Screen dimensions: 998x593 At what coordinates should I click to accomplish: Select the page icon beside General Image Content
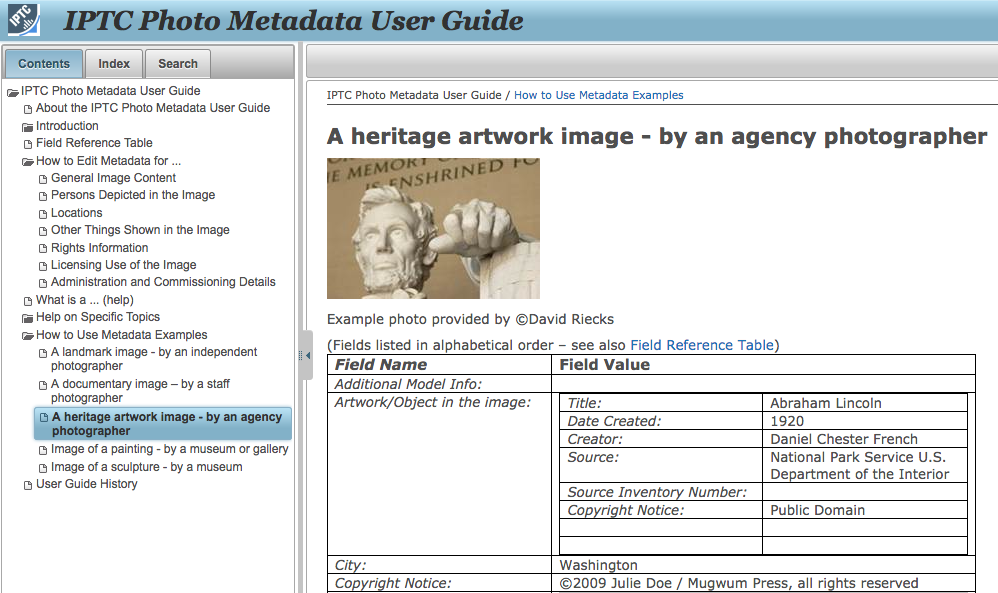tap(42, 178)
